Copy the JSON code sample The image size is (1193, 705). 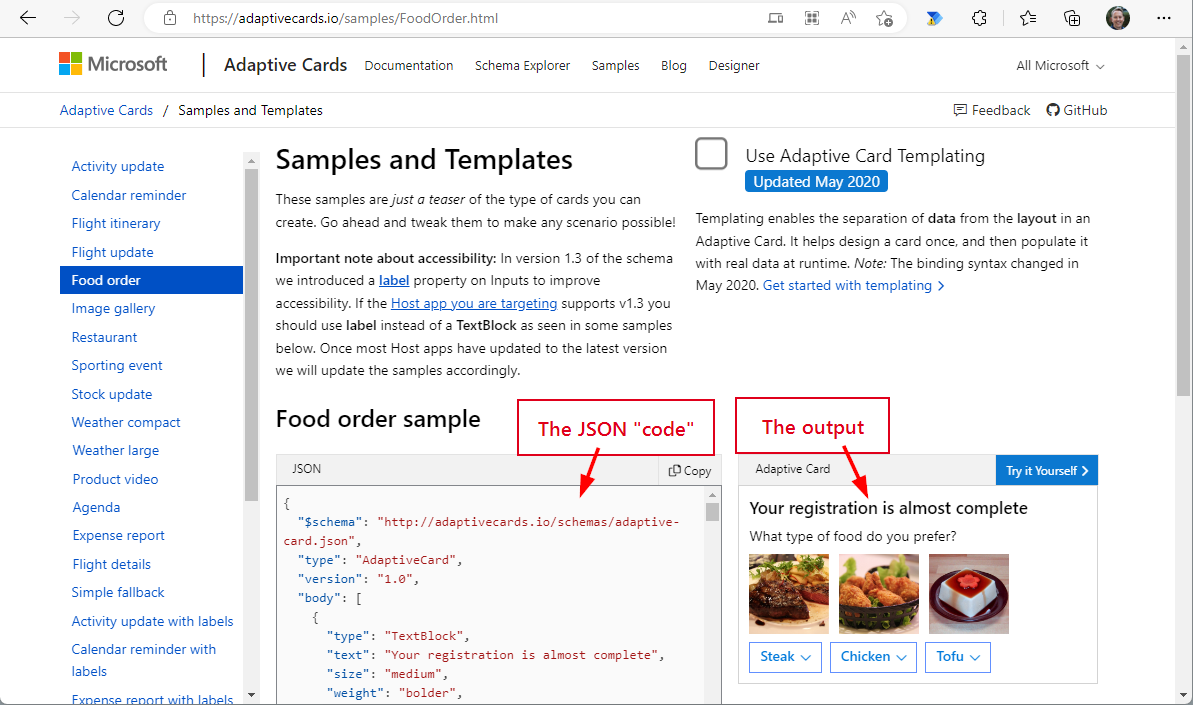click(689, 470)
